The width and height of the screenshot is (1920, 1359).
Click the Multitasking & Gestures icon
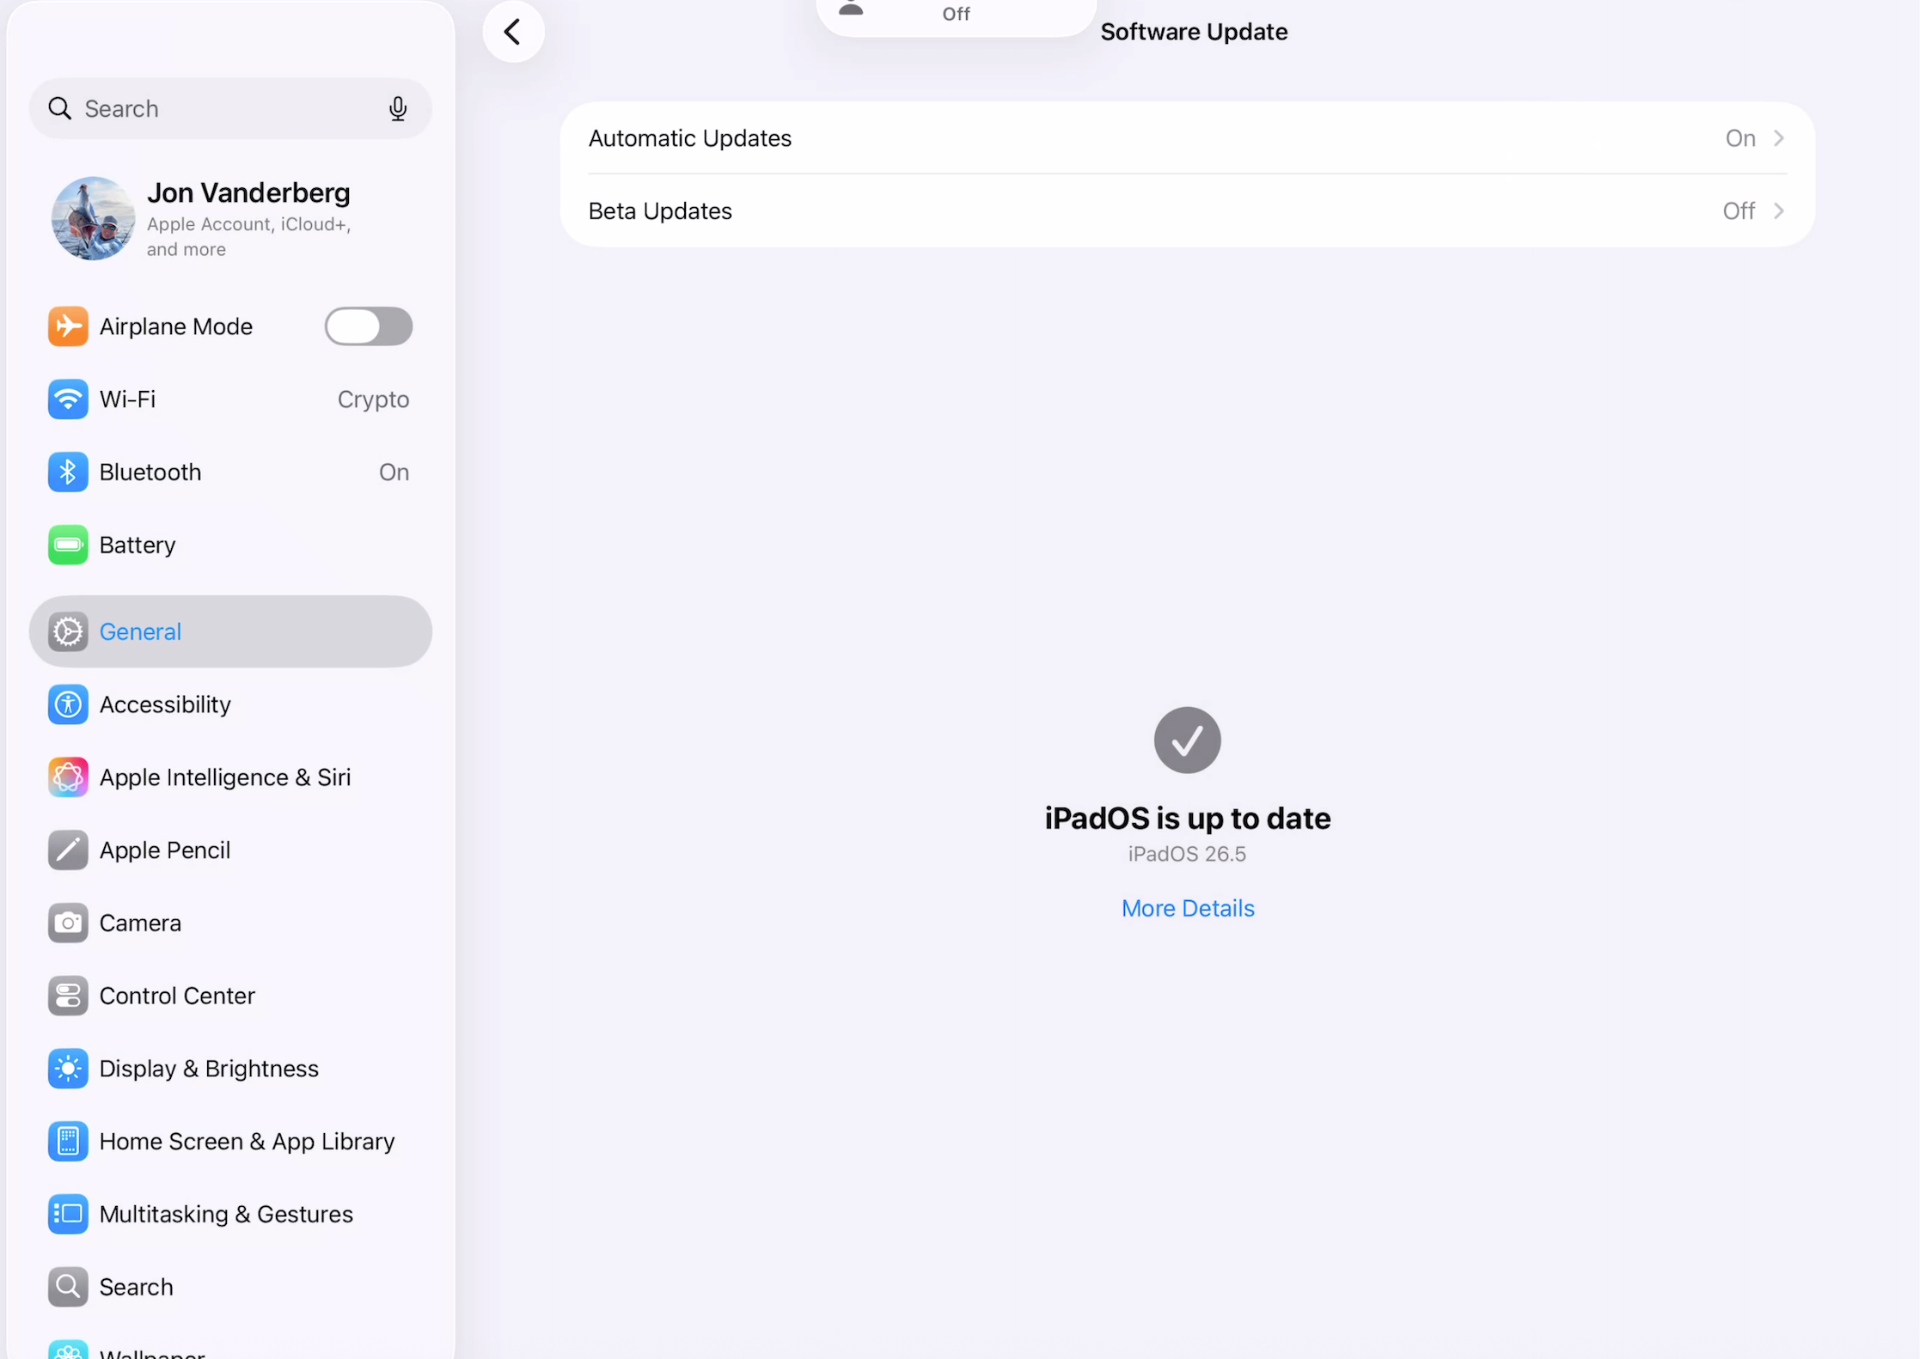point(68,1214)
